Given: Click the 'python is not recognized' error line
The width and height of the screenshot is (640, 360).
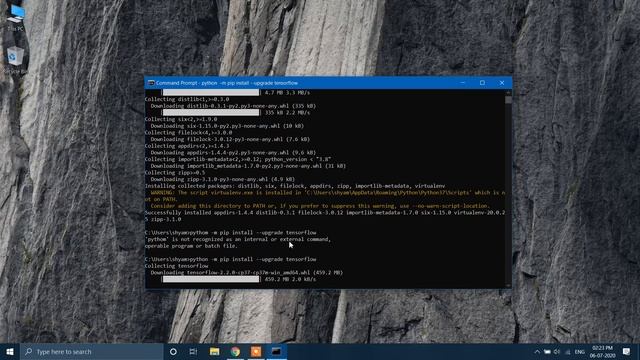Looking at the screenshot, I should 238,239.
